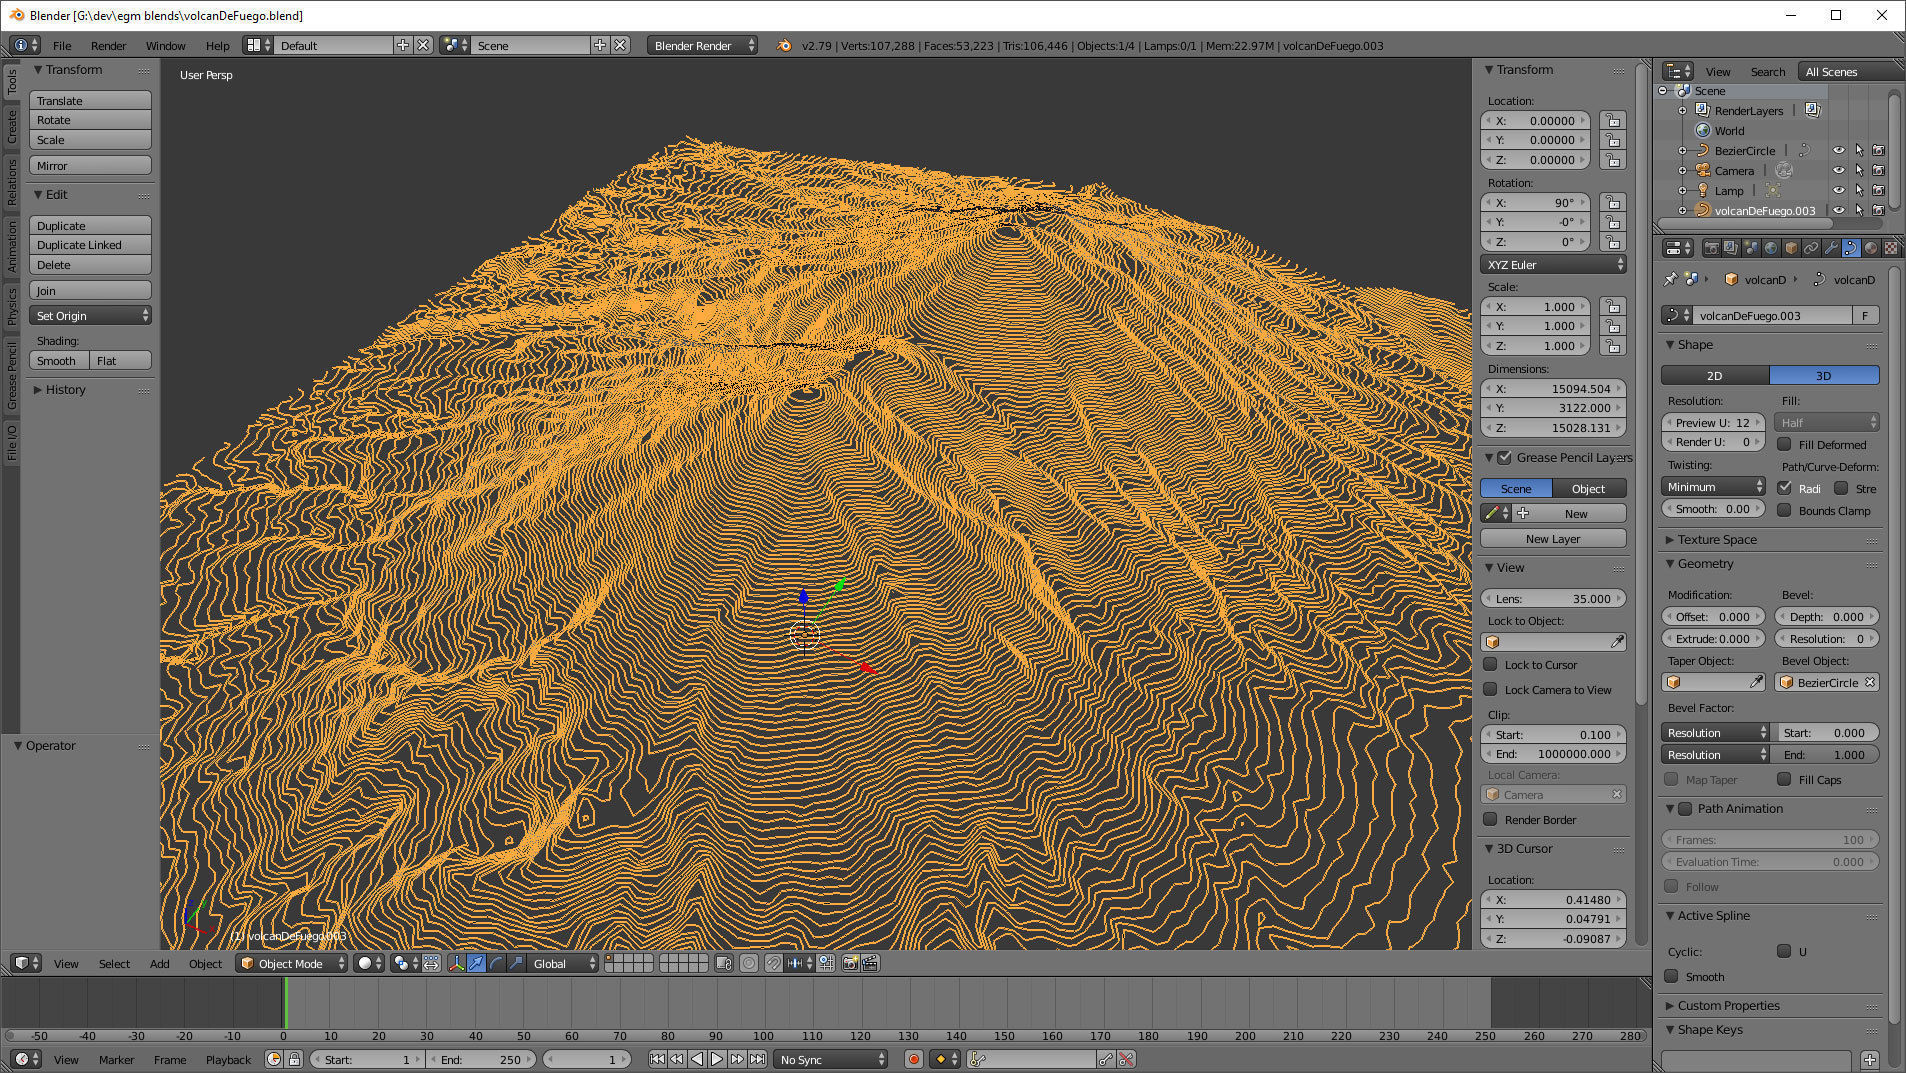Select the translate manipulator arrow icon
The image size is (1906, 1073).
[x=477, y=963]
